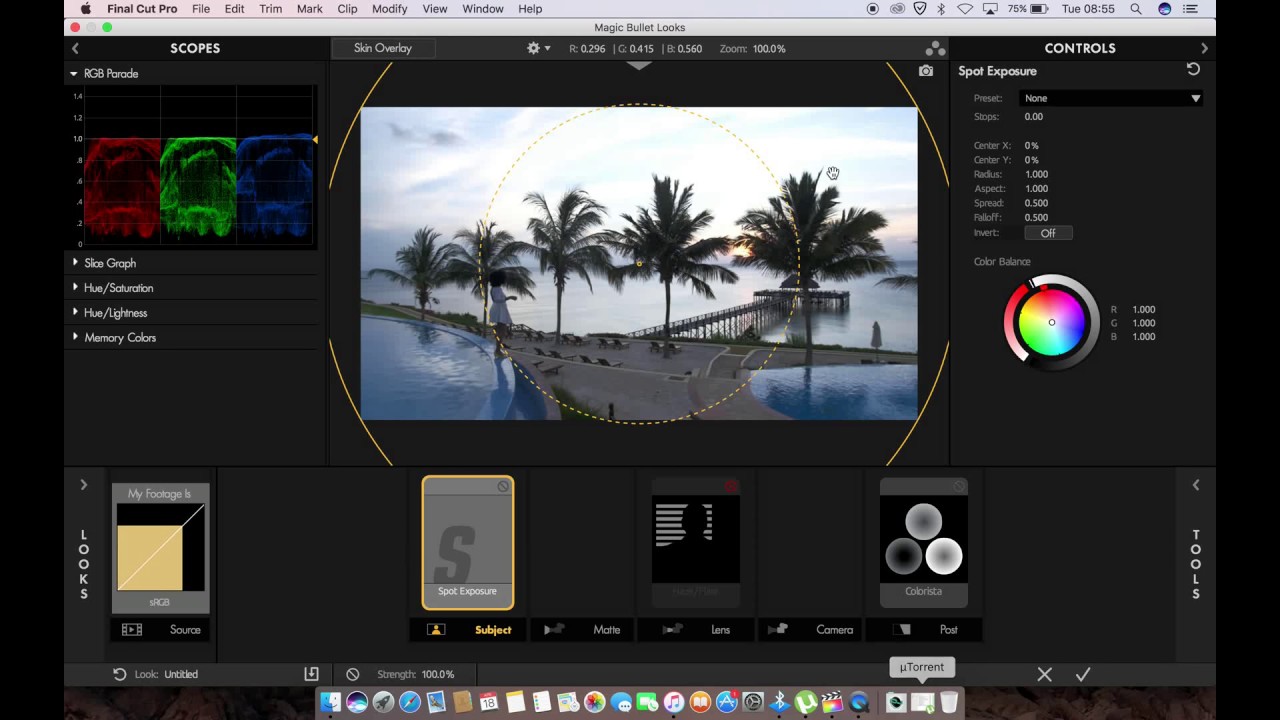This screenshot has height=720, width=1280.
Task: Click the three-dot color wheels icon above viewer
Action: [x=935, y=48]
